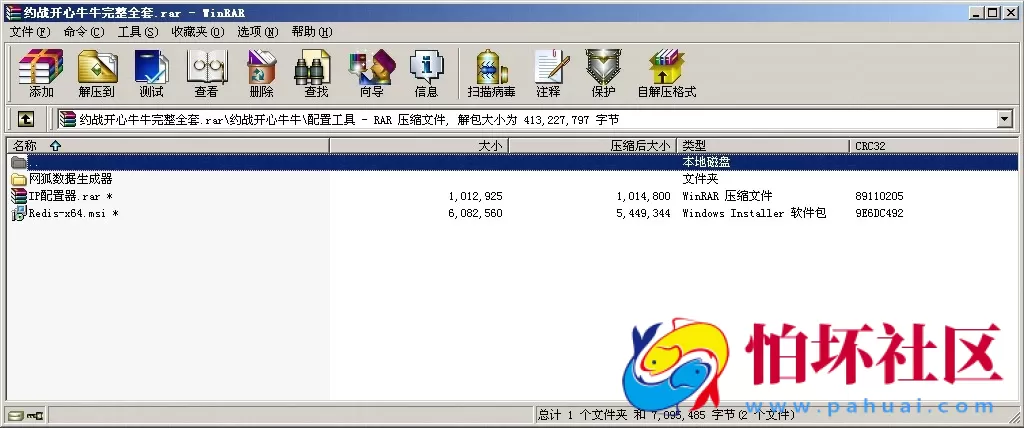The height and width of the screenshot is (428, 1024).
Task: Click the 本地磁盘 type cell
Action: [706, 161]
